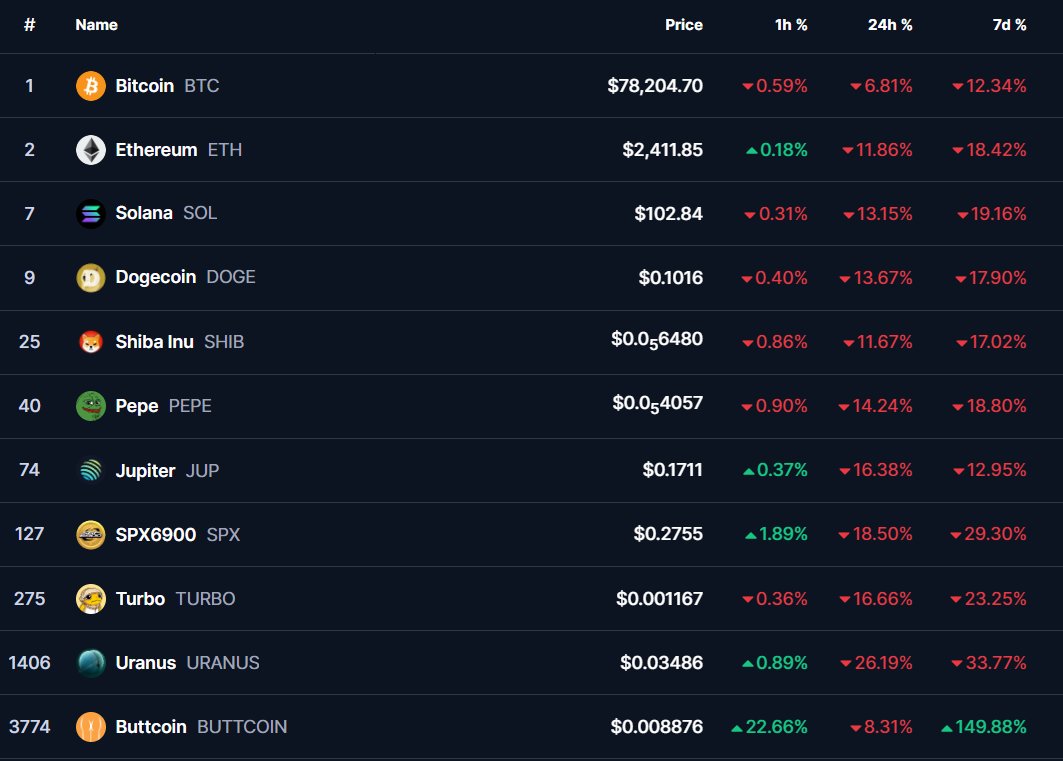Click the BTC ticker symbol
1063x761 pixels.
(202, 86)
